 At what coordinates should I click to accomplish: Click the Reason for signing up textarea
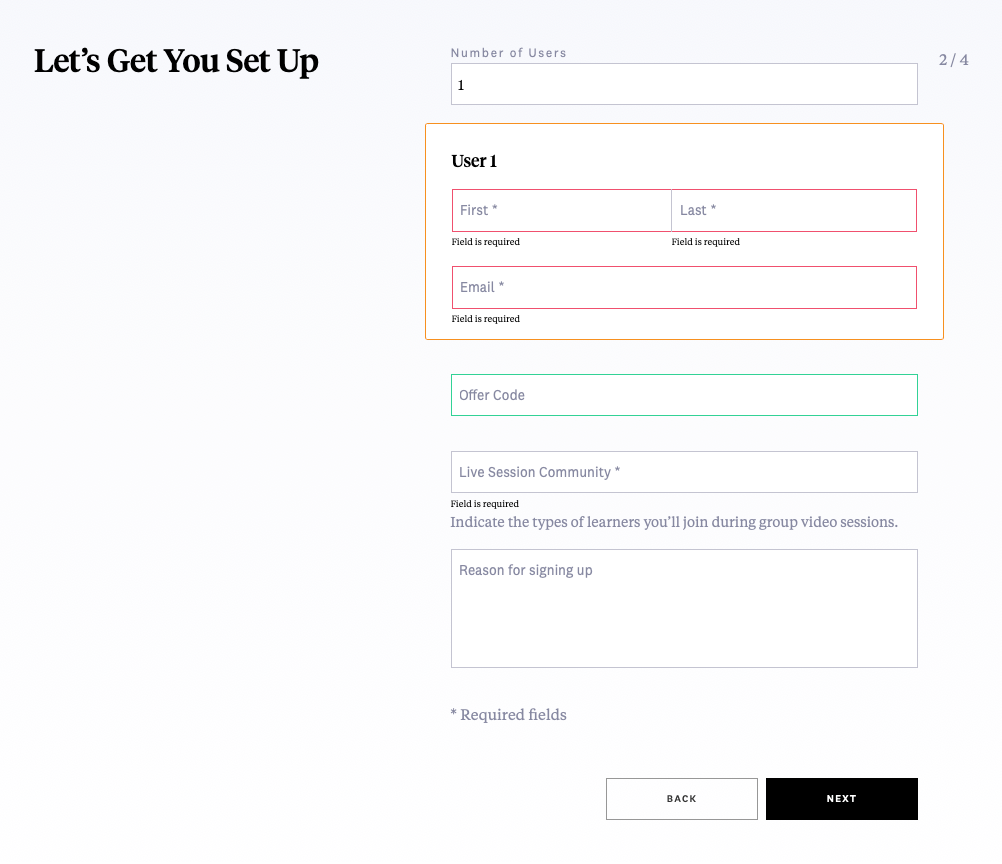click(x=684, y=608)
